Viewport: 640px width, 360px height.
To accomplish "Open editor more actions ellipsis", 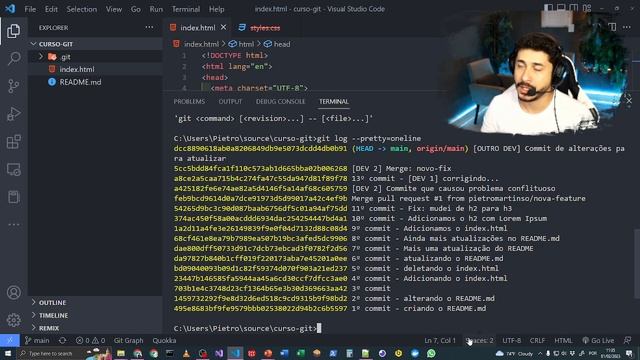I will coord(627,27).
